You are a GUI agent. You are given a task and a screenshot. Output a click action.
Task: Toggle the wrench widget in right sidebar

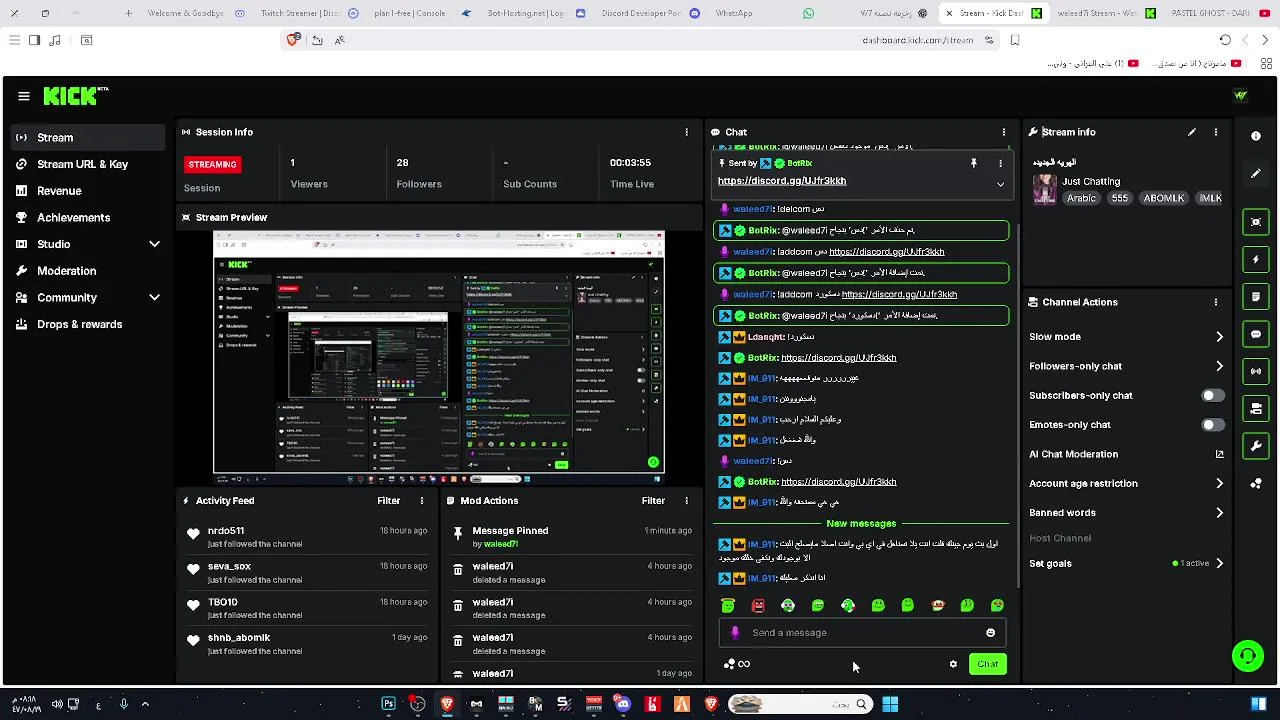coord(1256,446)
